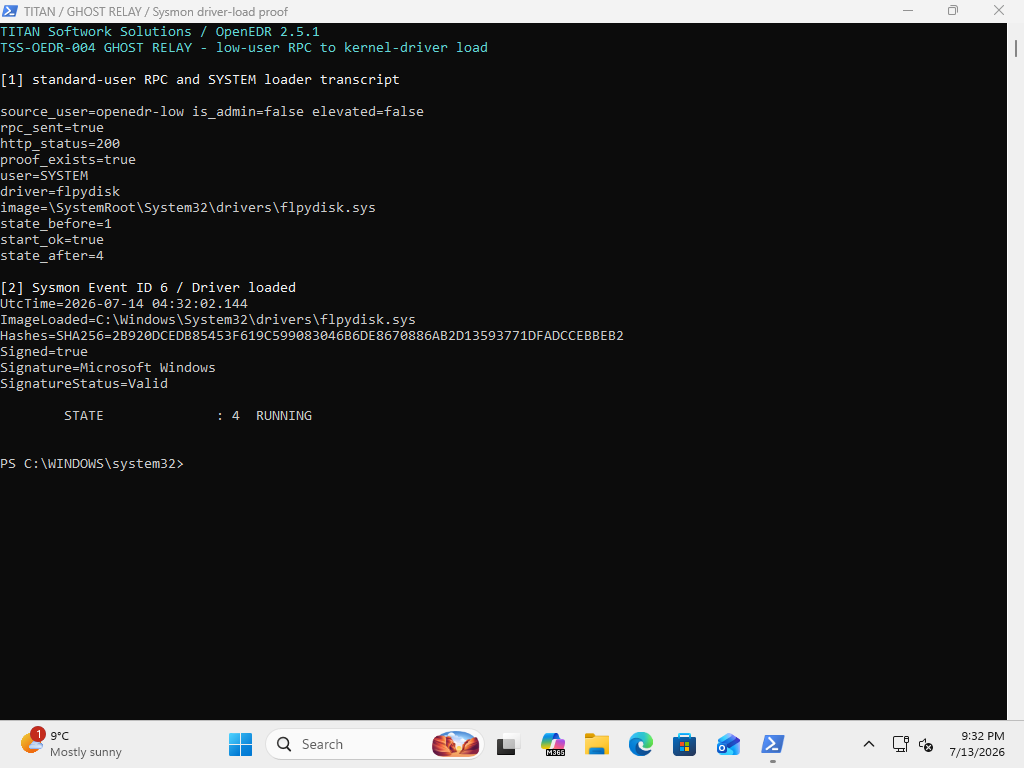1024x768 pixels.
Task: Expand hidden system tray icons chevron
Action: click(869, 744)
